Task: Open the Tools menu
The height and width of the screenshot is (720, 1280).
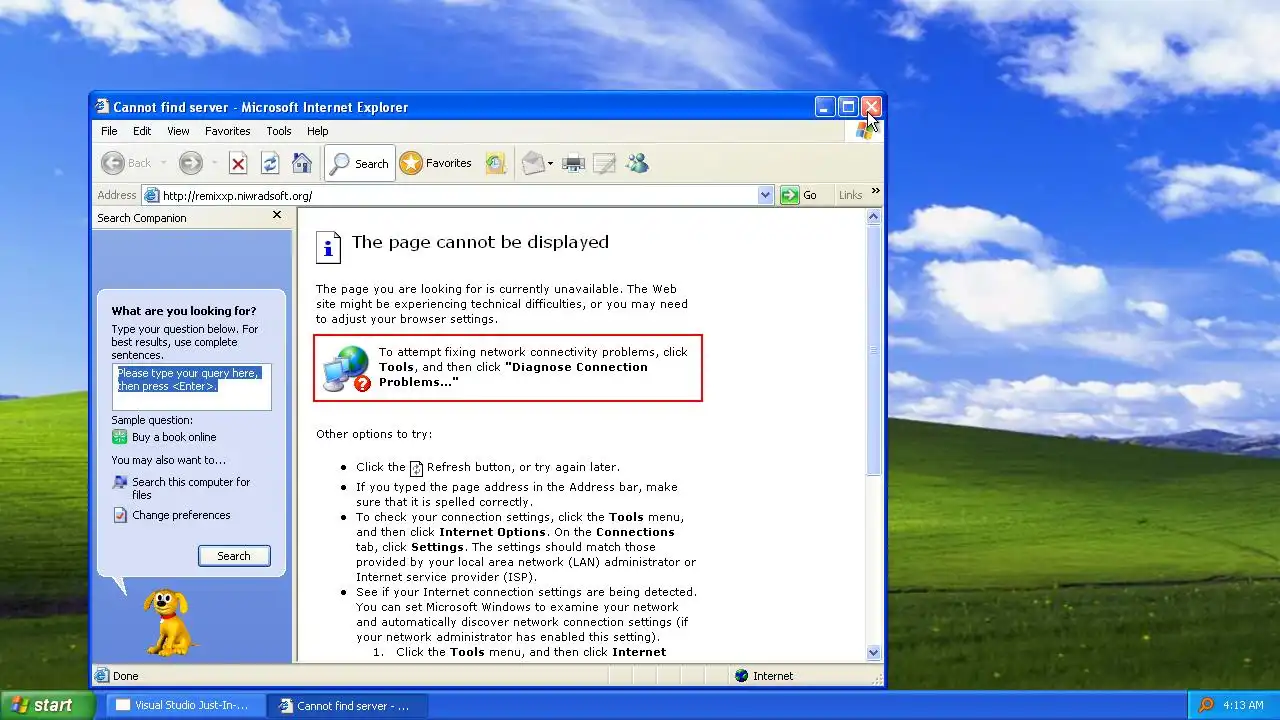Action: coord(279,131)
